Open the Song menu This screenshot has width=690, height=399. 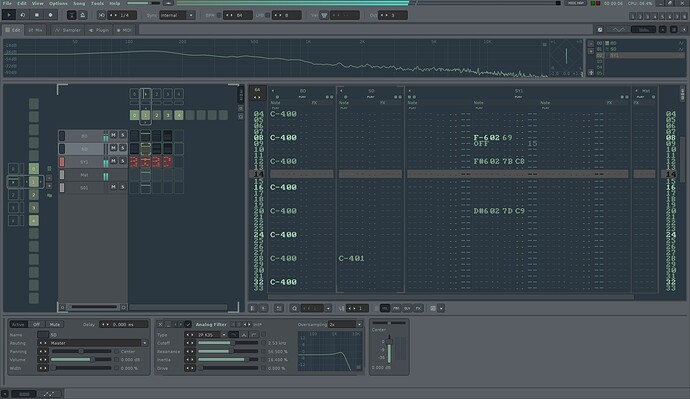[x=79, y=3]
